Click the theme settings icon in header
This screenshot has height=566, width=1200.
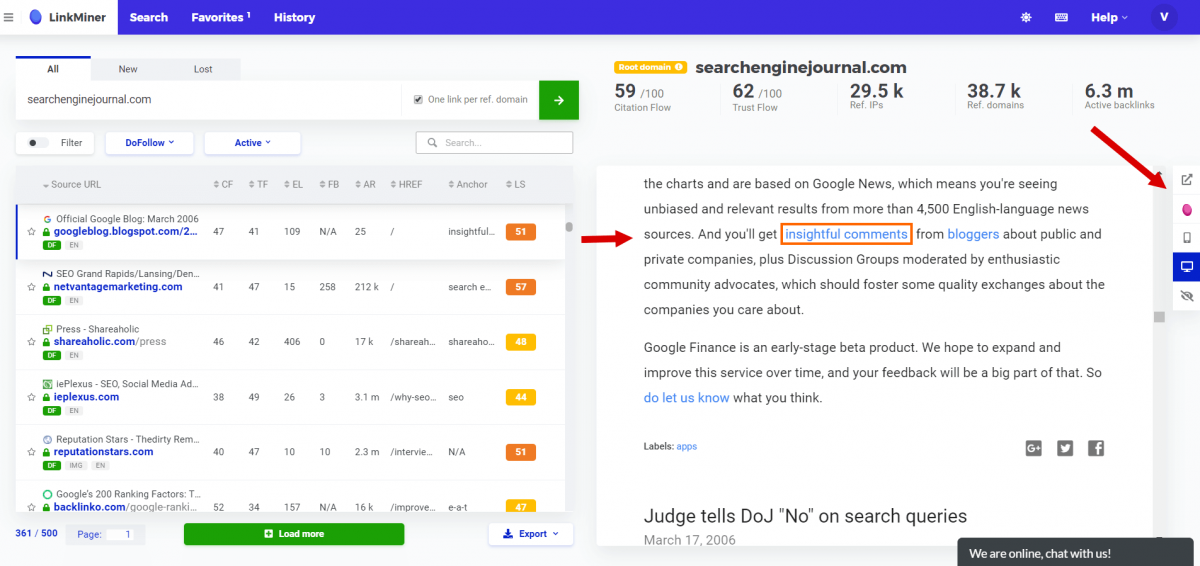click(1025, 17)
